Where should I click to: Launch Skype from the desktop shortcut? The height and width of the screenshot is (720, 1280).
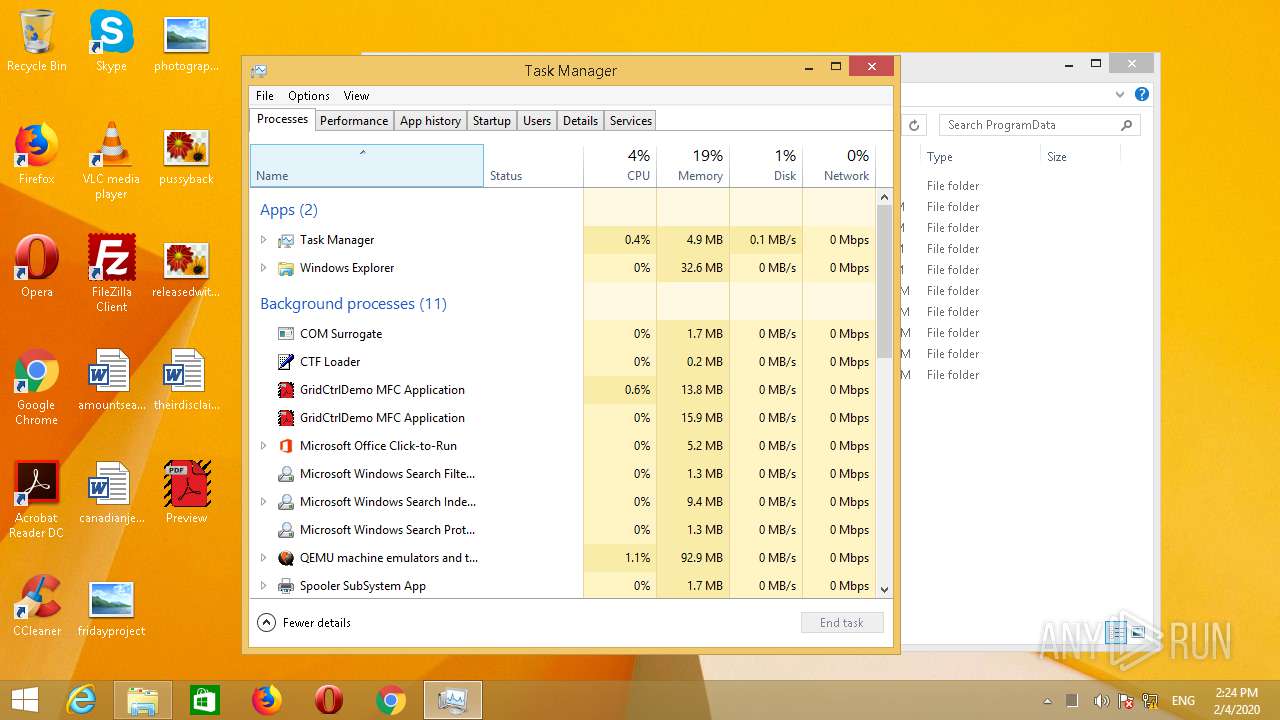click(x=111, y=40)
